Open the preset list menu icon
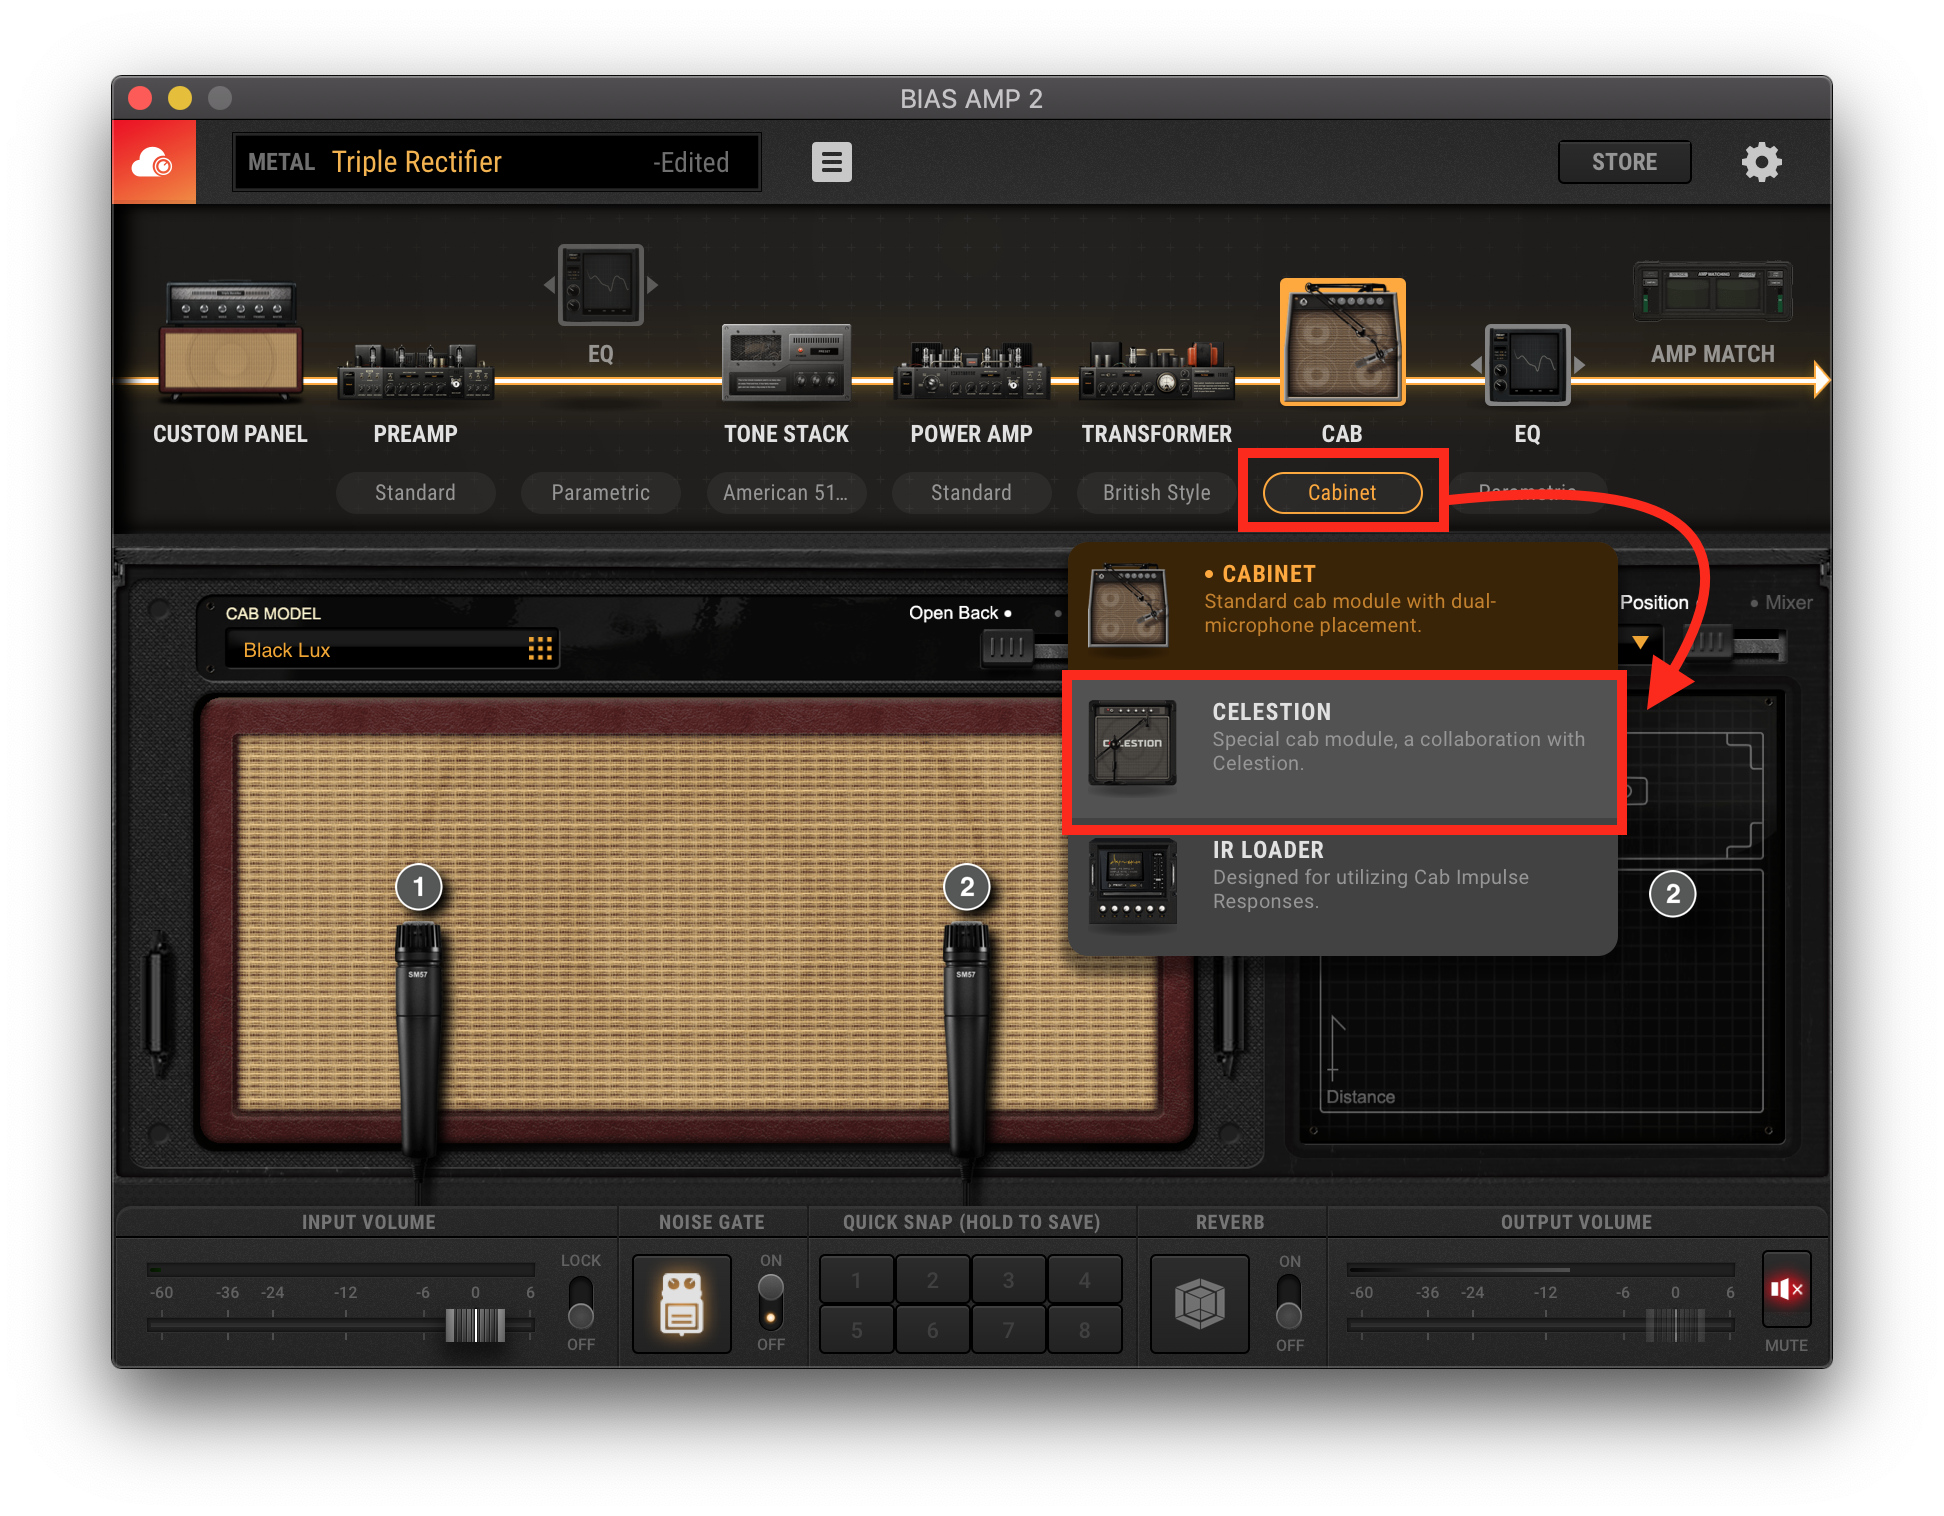Screen dimensions: 1944x1516 [x=831, y=162]
